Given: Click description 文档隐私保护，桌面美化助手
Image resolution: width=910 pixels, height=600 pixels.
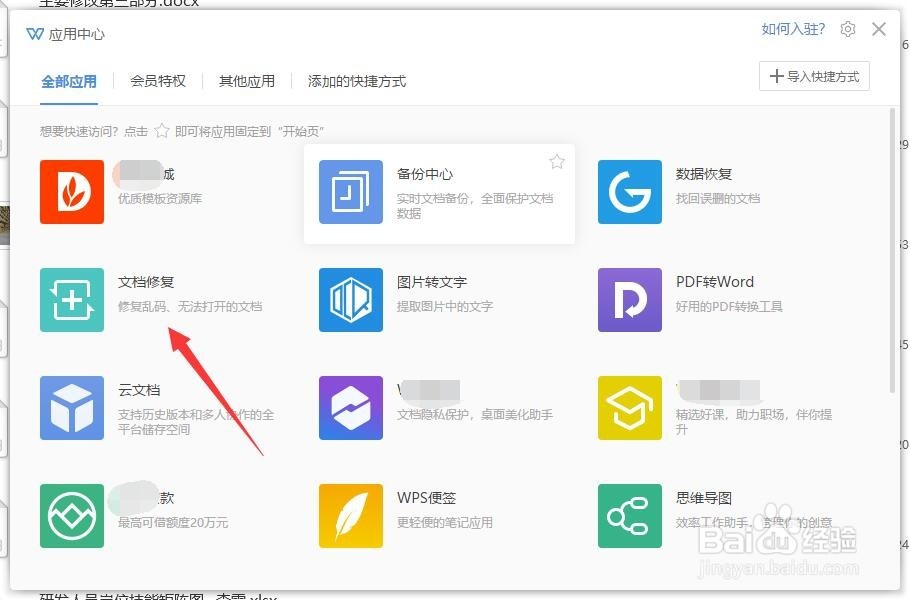Looking at the screenshot, I should [x=475, y=414].
